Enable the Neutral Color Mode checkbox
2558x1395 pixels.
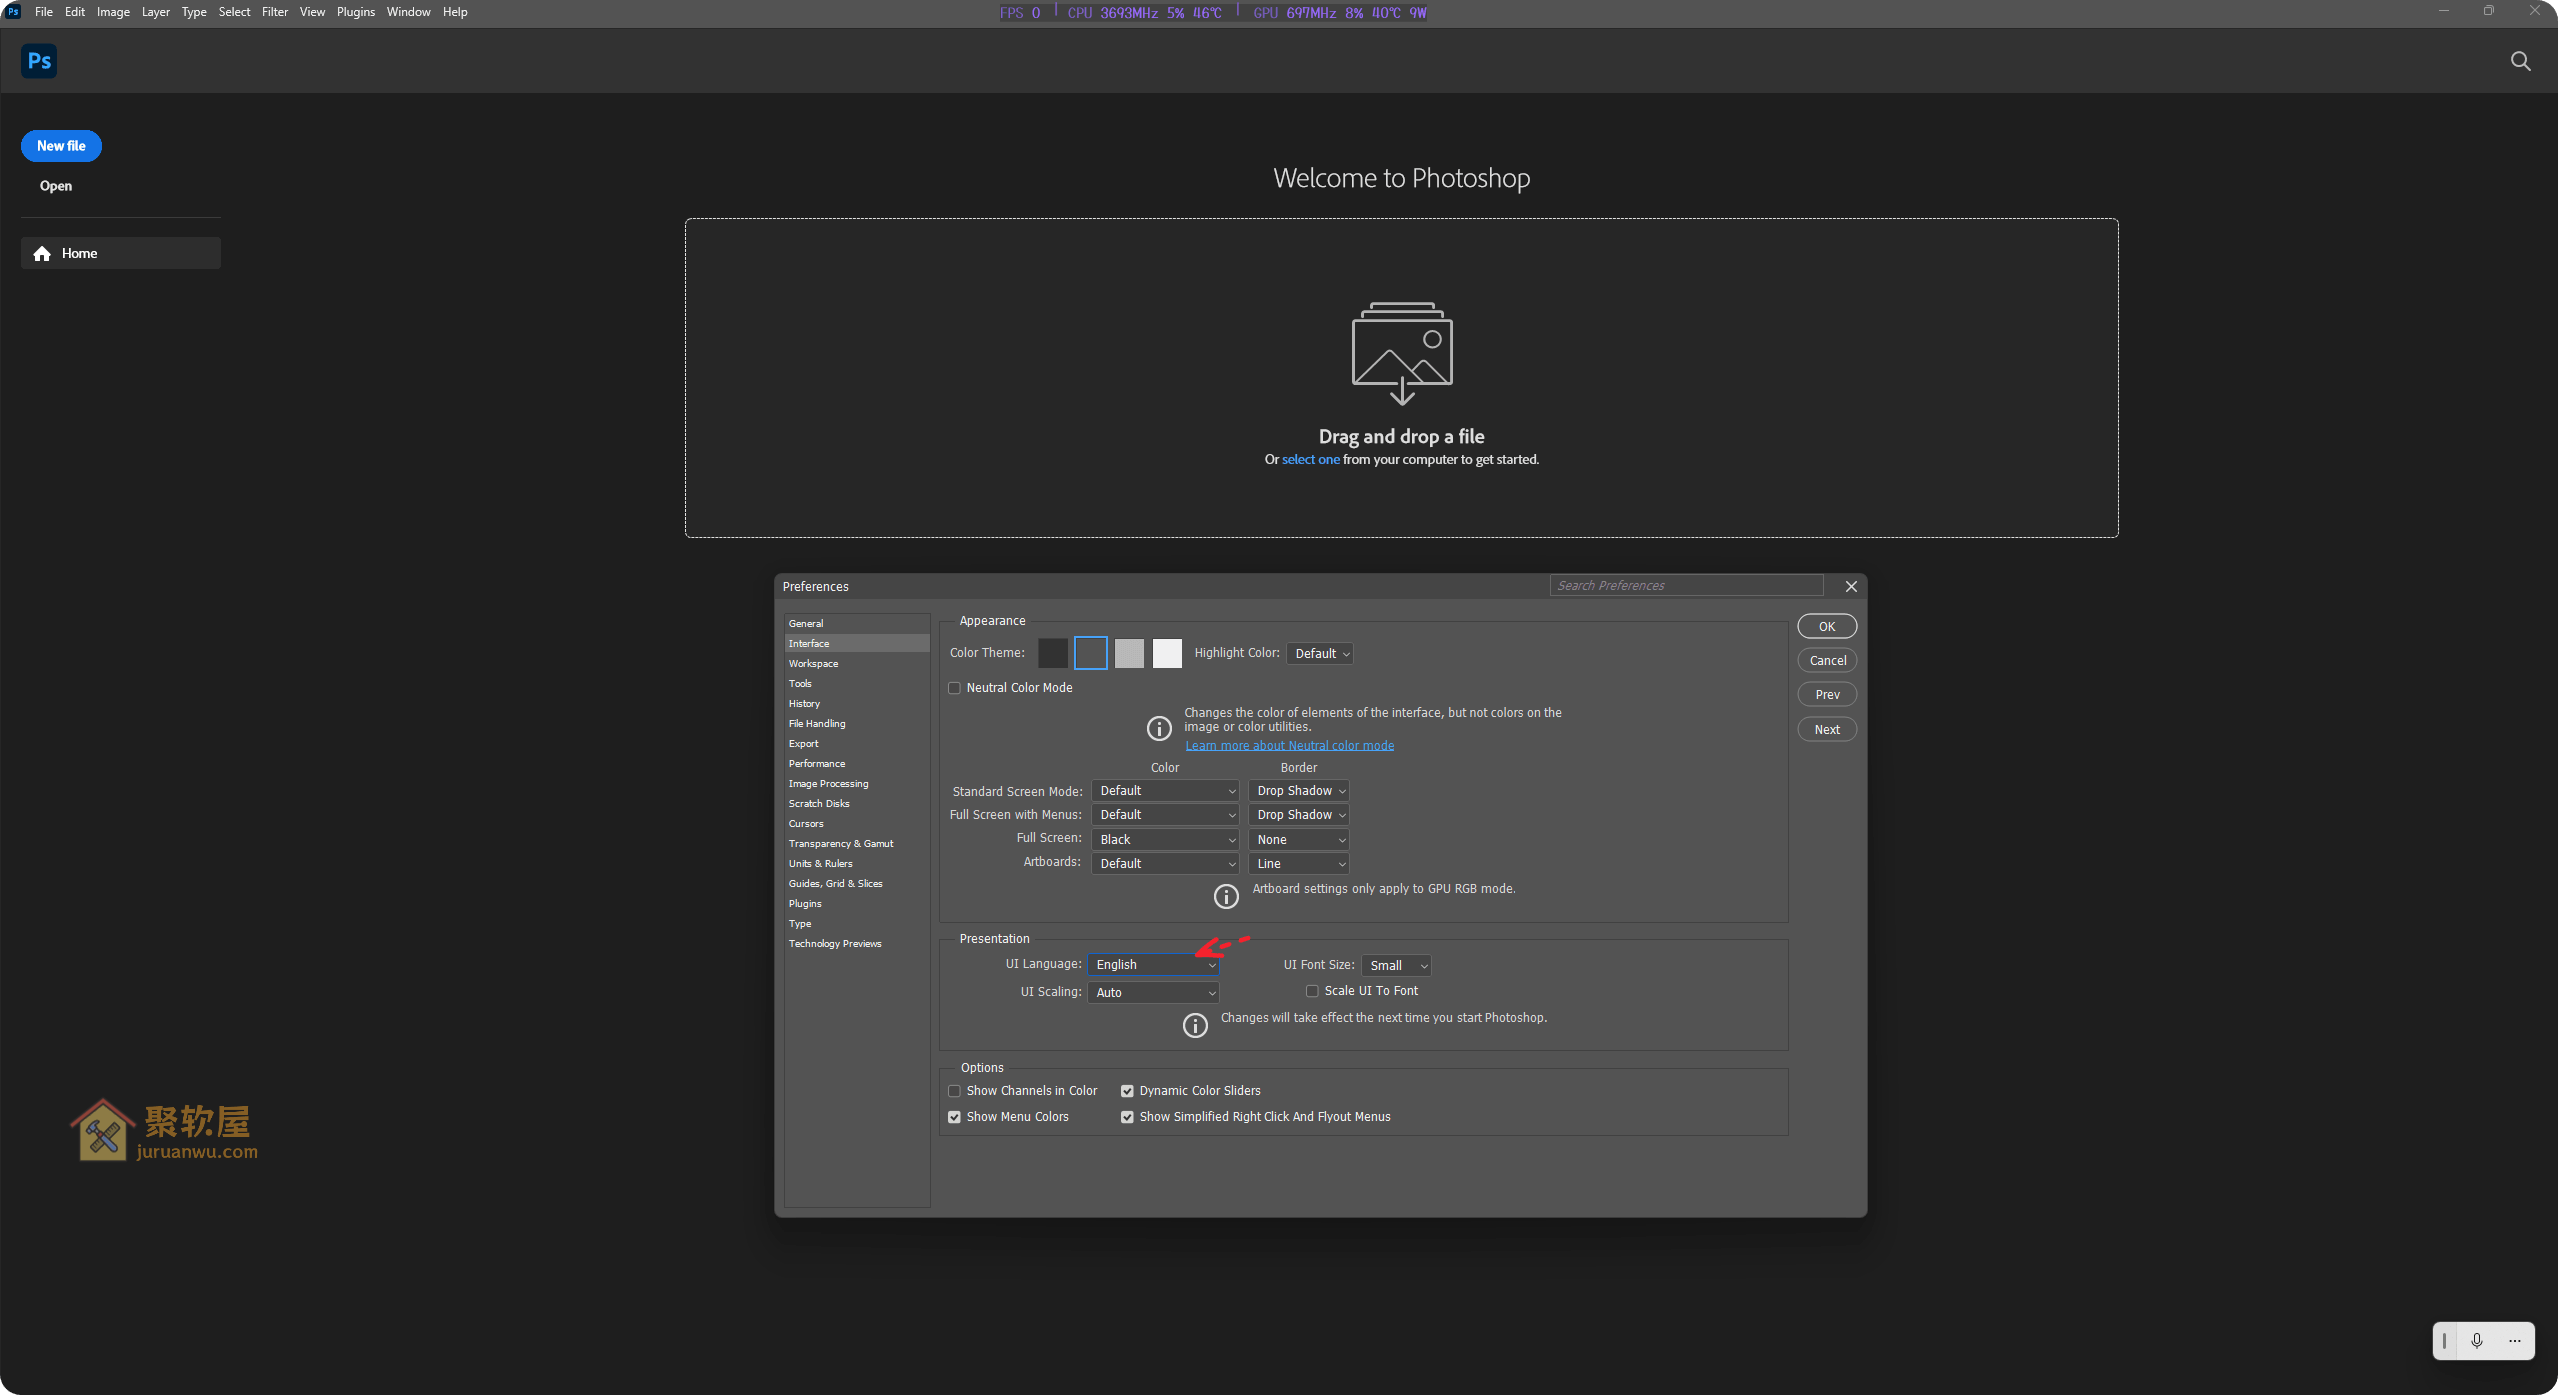pos(954,687)
